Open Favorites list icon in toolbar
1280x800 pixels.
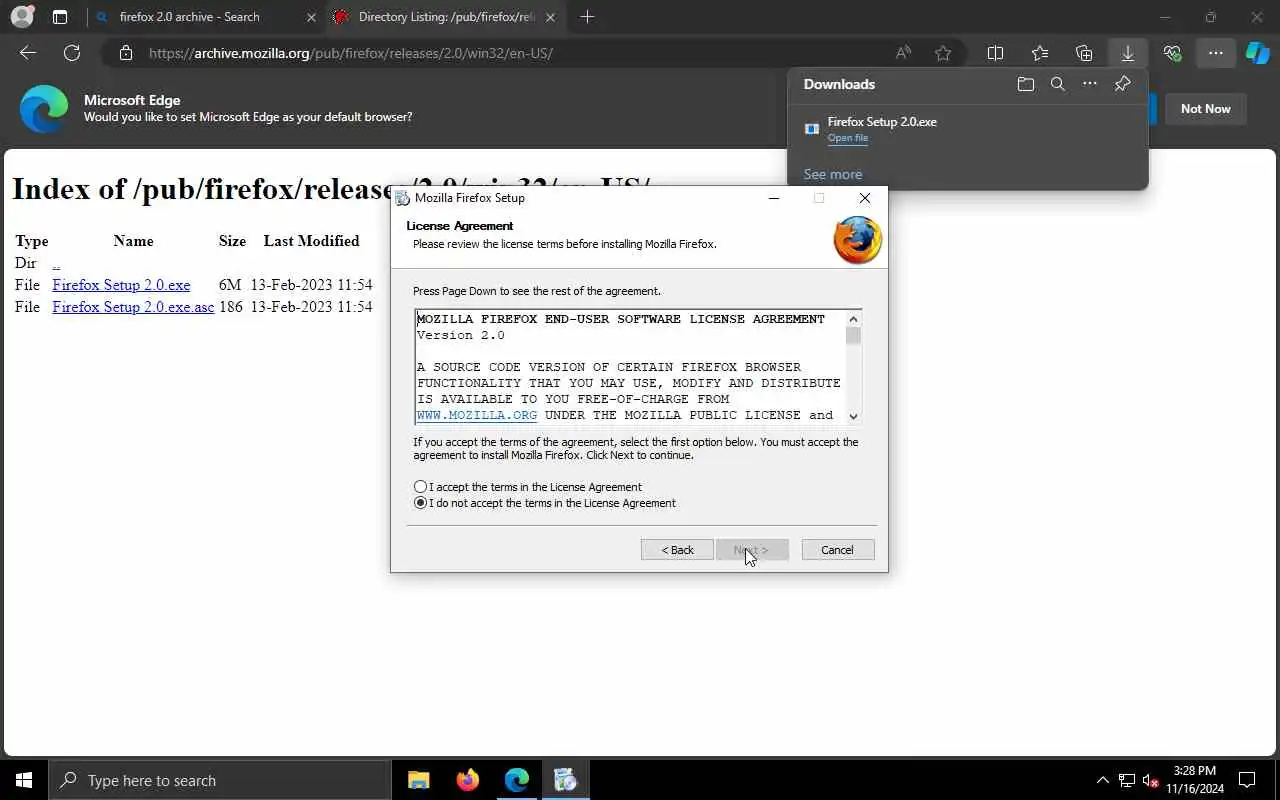coord(1040,53)
